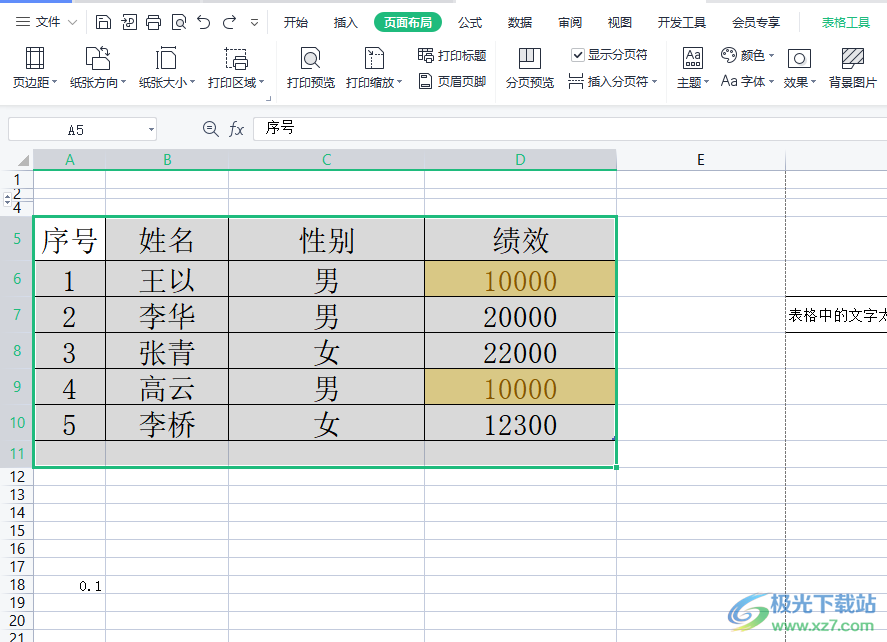
Task: Expand the arrow next to 文件
Action: [72, 23]
